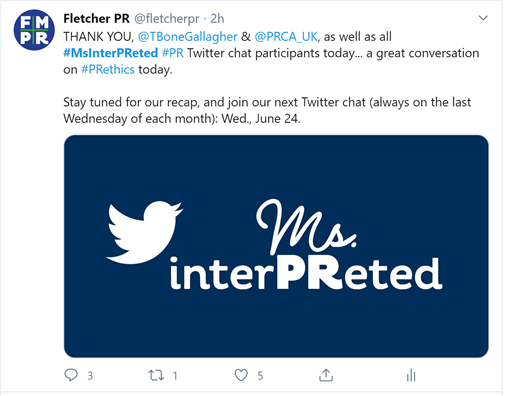The height and width of the screenshot is (396, 513).
Task: Retweet this Fletcher PR tweet
Action: pyautogui.click(x=156, y=376)
